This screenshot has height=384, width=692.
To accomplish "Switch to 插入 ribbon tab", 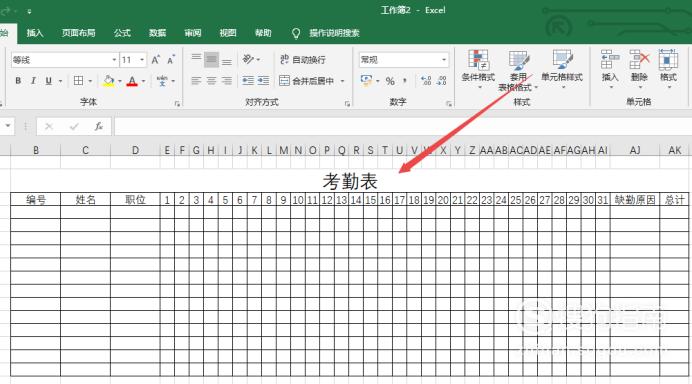I will point(35,33).
